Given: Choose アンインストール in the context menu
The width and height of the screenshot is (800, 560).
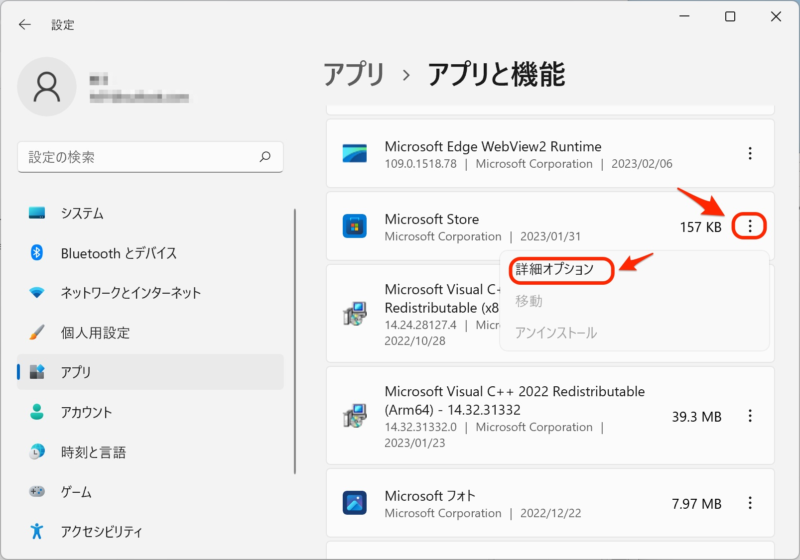Looking at the screenshot, I should 556,333.
